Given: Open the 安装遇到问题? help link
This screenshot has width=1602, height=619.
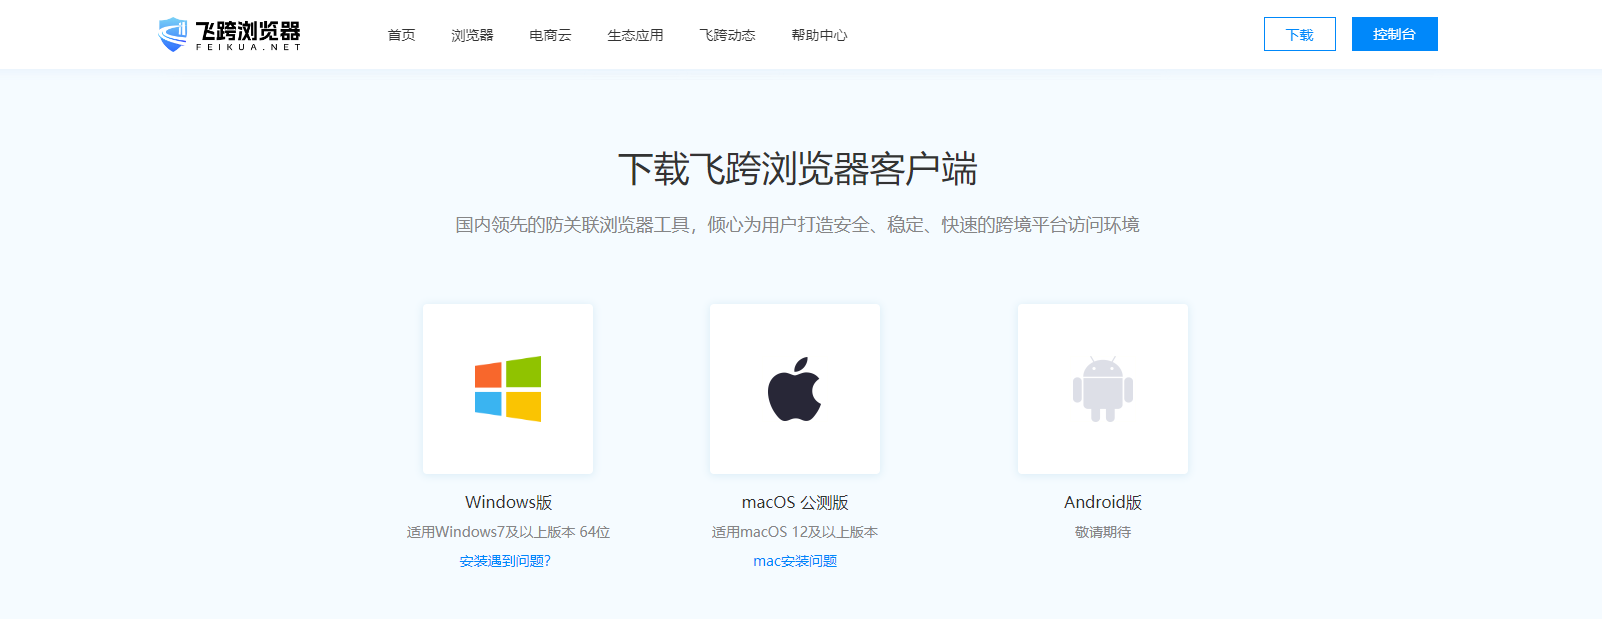Looking at the screenshot, I should 505,561.
